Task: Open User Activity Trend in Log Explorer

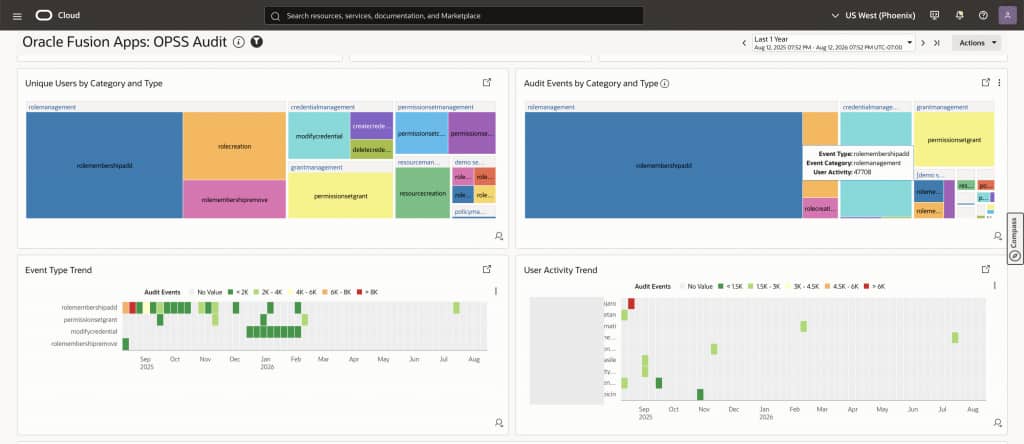Action: (x=986, y=269)
